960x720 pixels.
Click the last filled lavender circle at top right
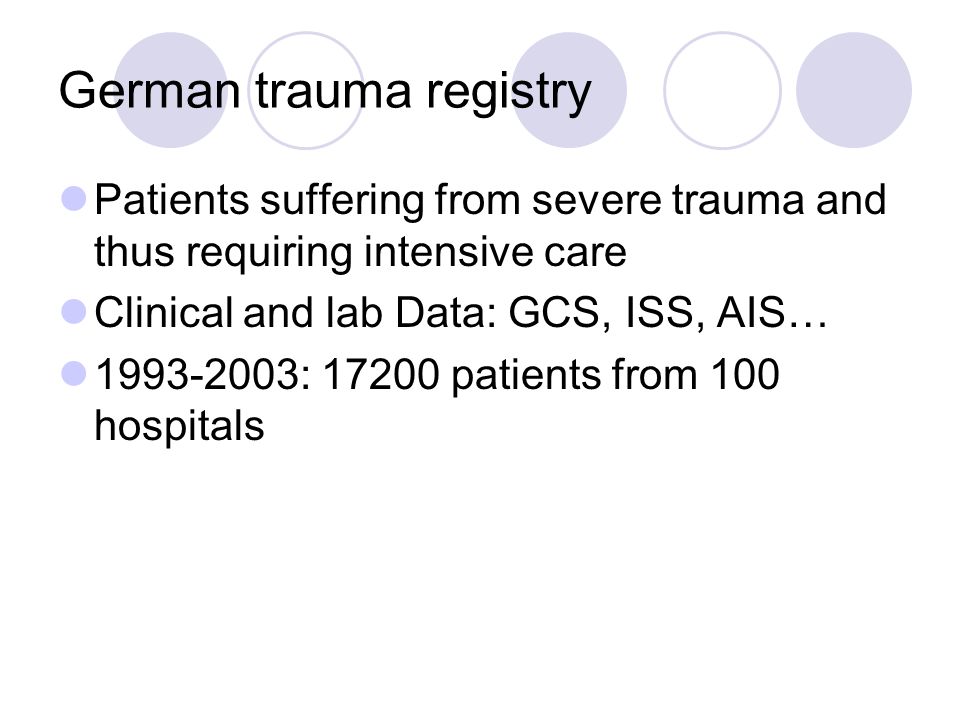854,90
